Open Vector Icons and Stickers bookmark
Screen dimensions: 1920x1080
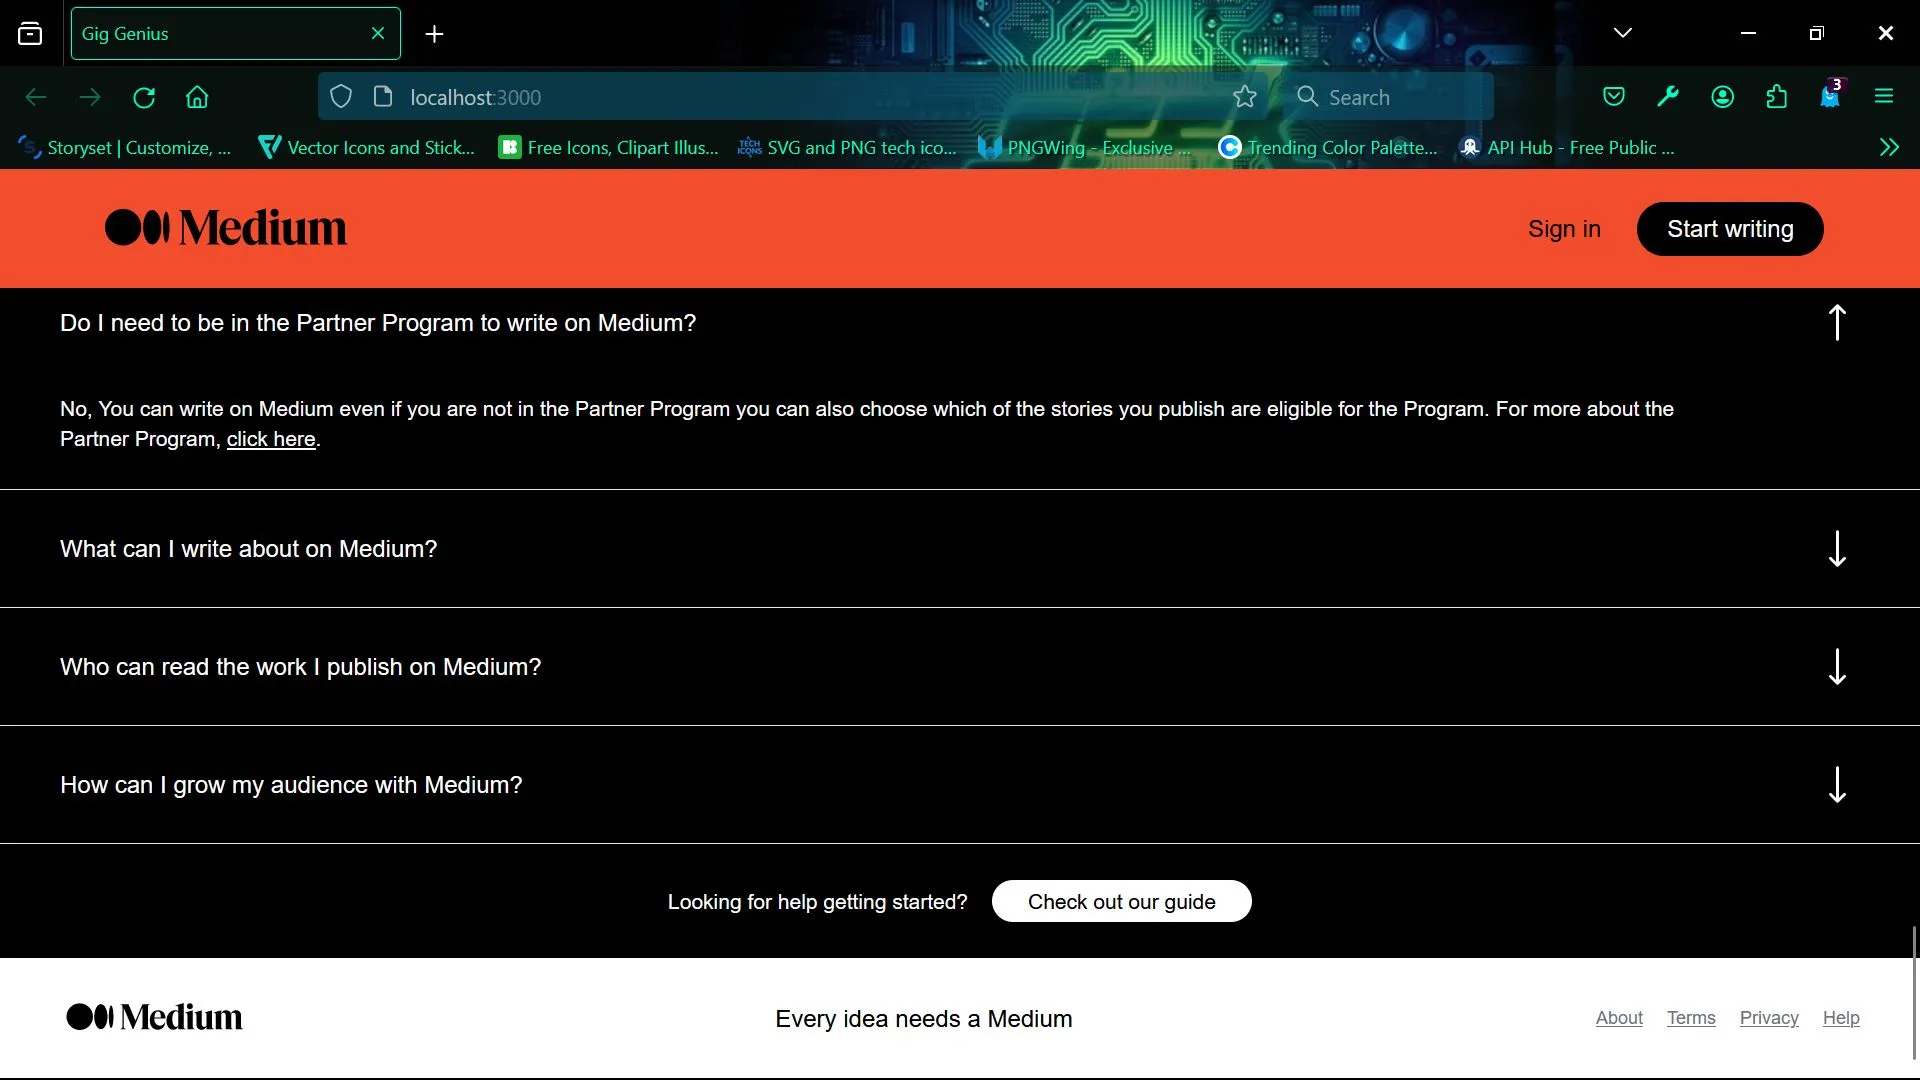[x=366, y=148]
